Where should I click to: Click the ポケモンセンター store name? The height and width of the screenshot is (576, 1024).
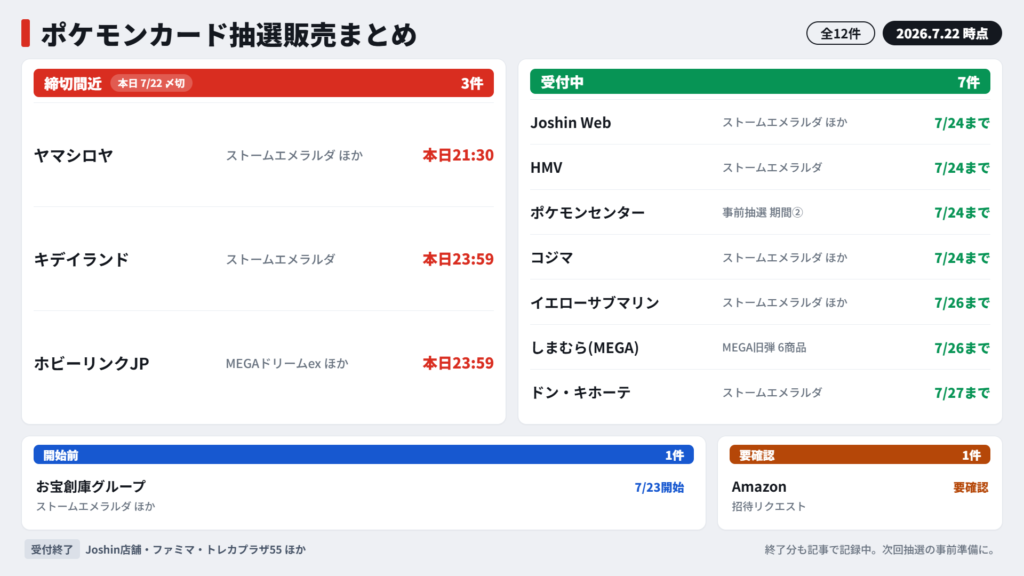pyautogui.click(x=588, y=212)
